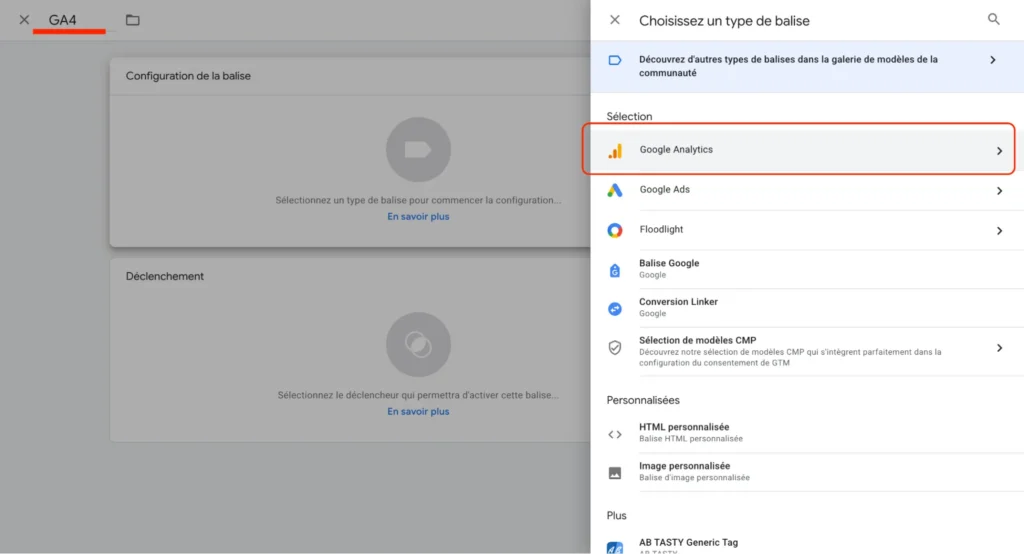Click the Personnalisées section label
This screenshot has height=554, width=1024.
pyautogui.click(x=643, y=400)
